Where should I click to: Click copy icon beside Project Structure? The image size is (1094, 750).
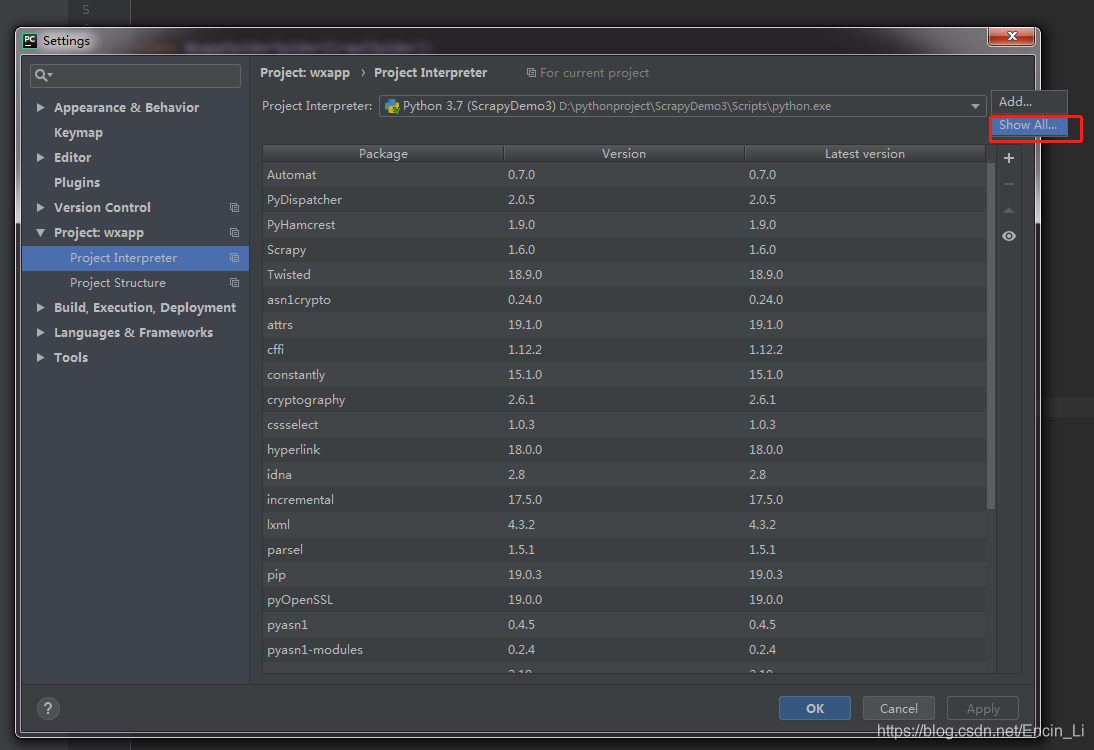pyautogui.click(x=234, y=283)
